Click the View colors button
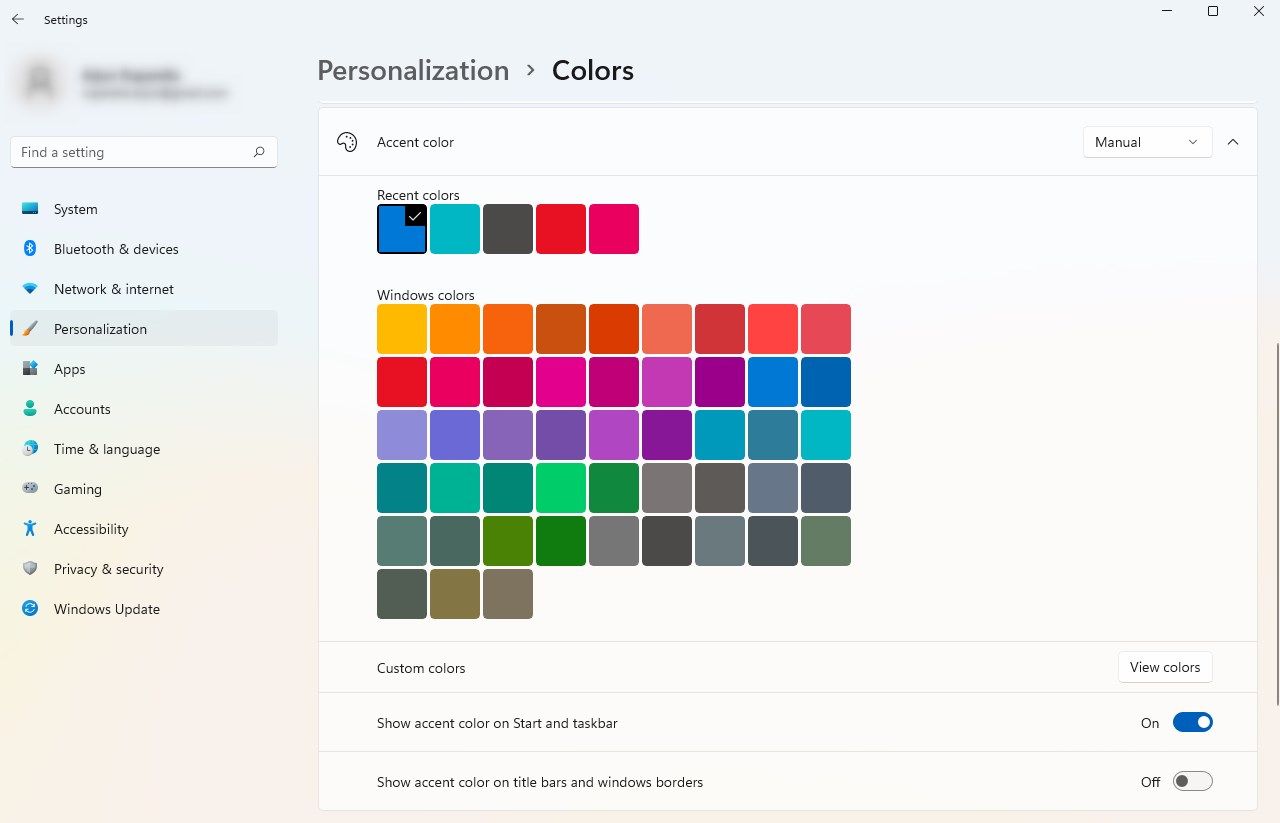 (1164, 667)
